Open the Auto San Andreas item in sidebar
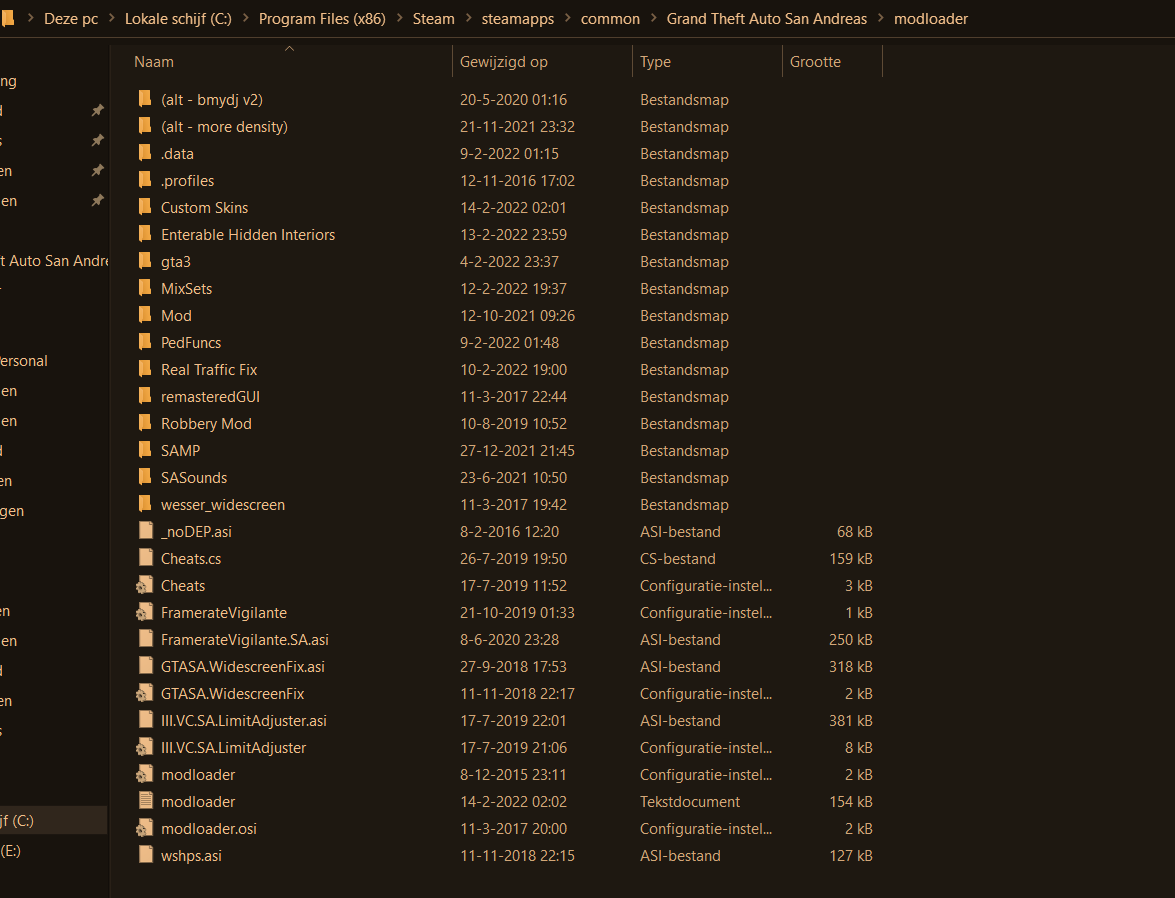Image resolution: width=1175 pixels, height=898 pixels. click(54, 260)
